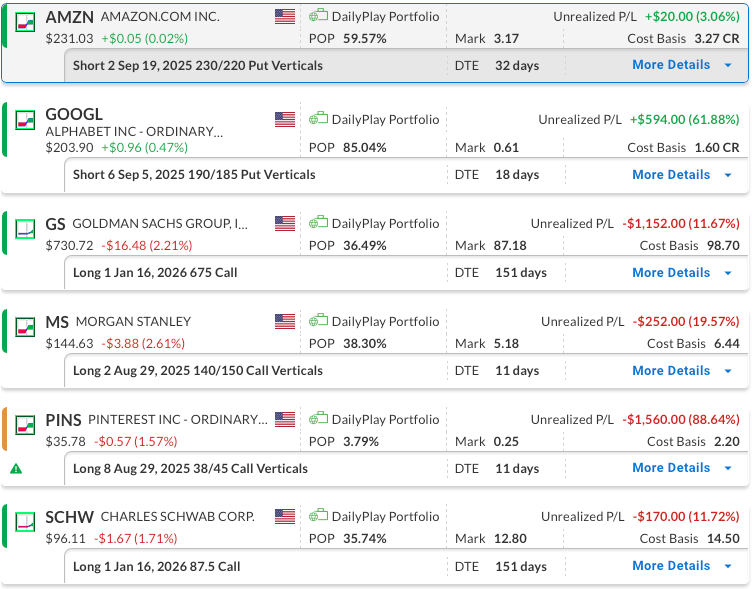Click 'Short 2 Sep 19, 2025 230/220 Put Verticals'
This screenshot has width=754, height=589.
point(198,65)
